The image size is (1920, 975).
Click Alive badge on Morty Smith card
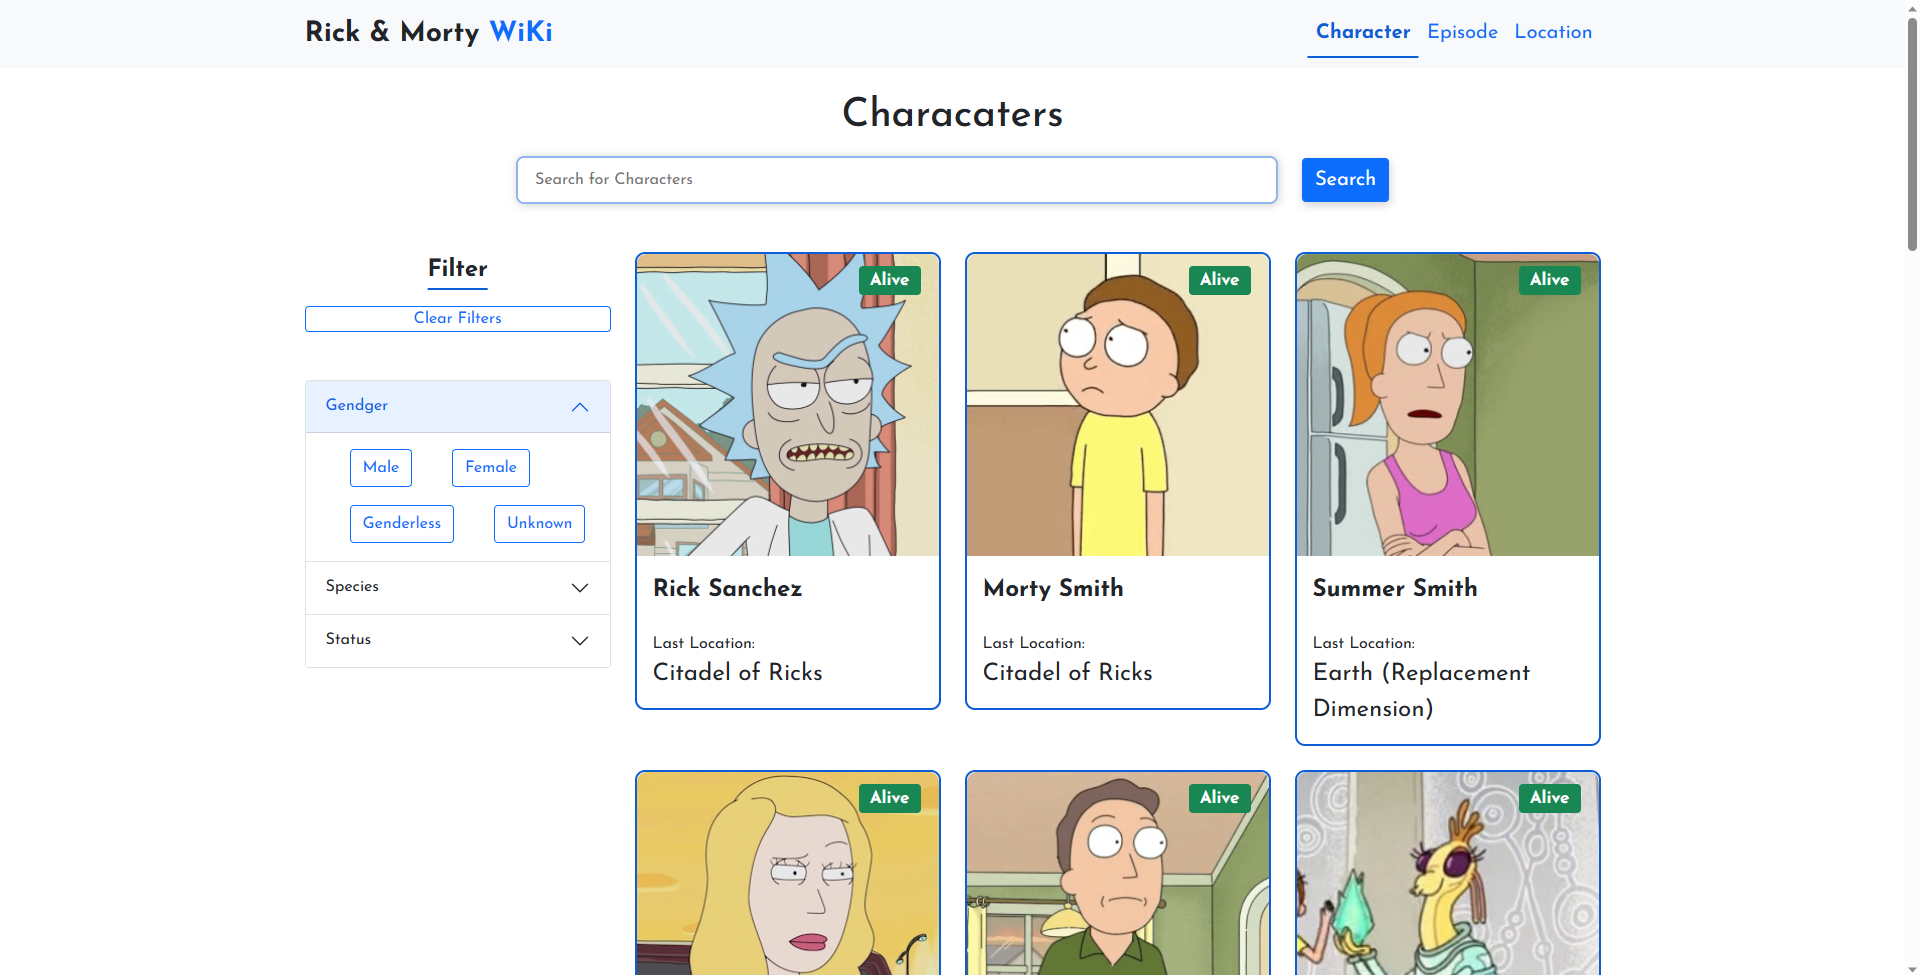click(x=1219, y=280)
